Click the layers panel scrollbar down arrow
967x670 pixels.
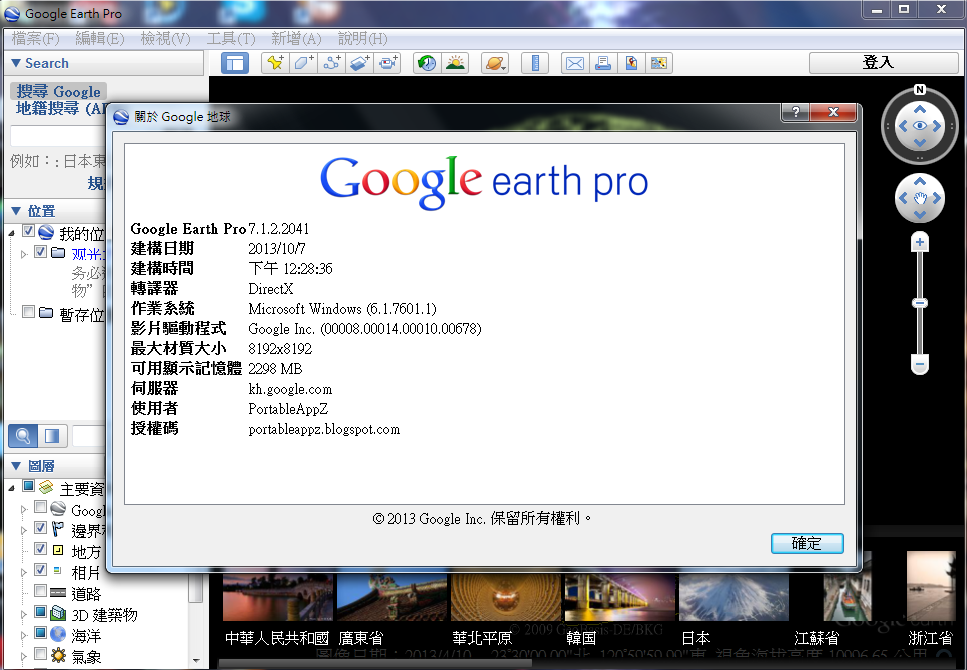pyautogui.click(x=196, y=661)
